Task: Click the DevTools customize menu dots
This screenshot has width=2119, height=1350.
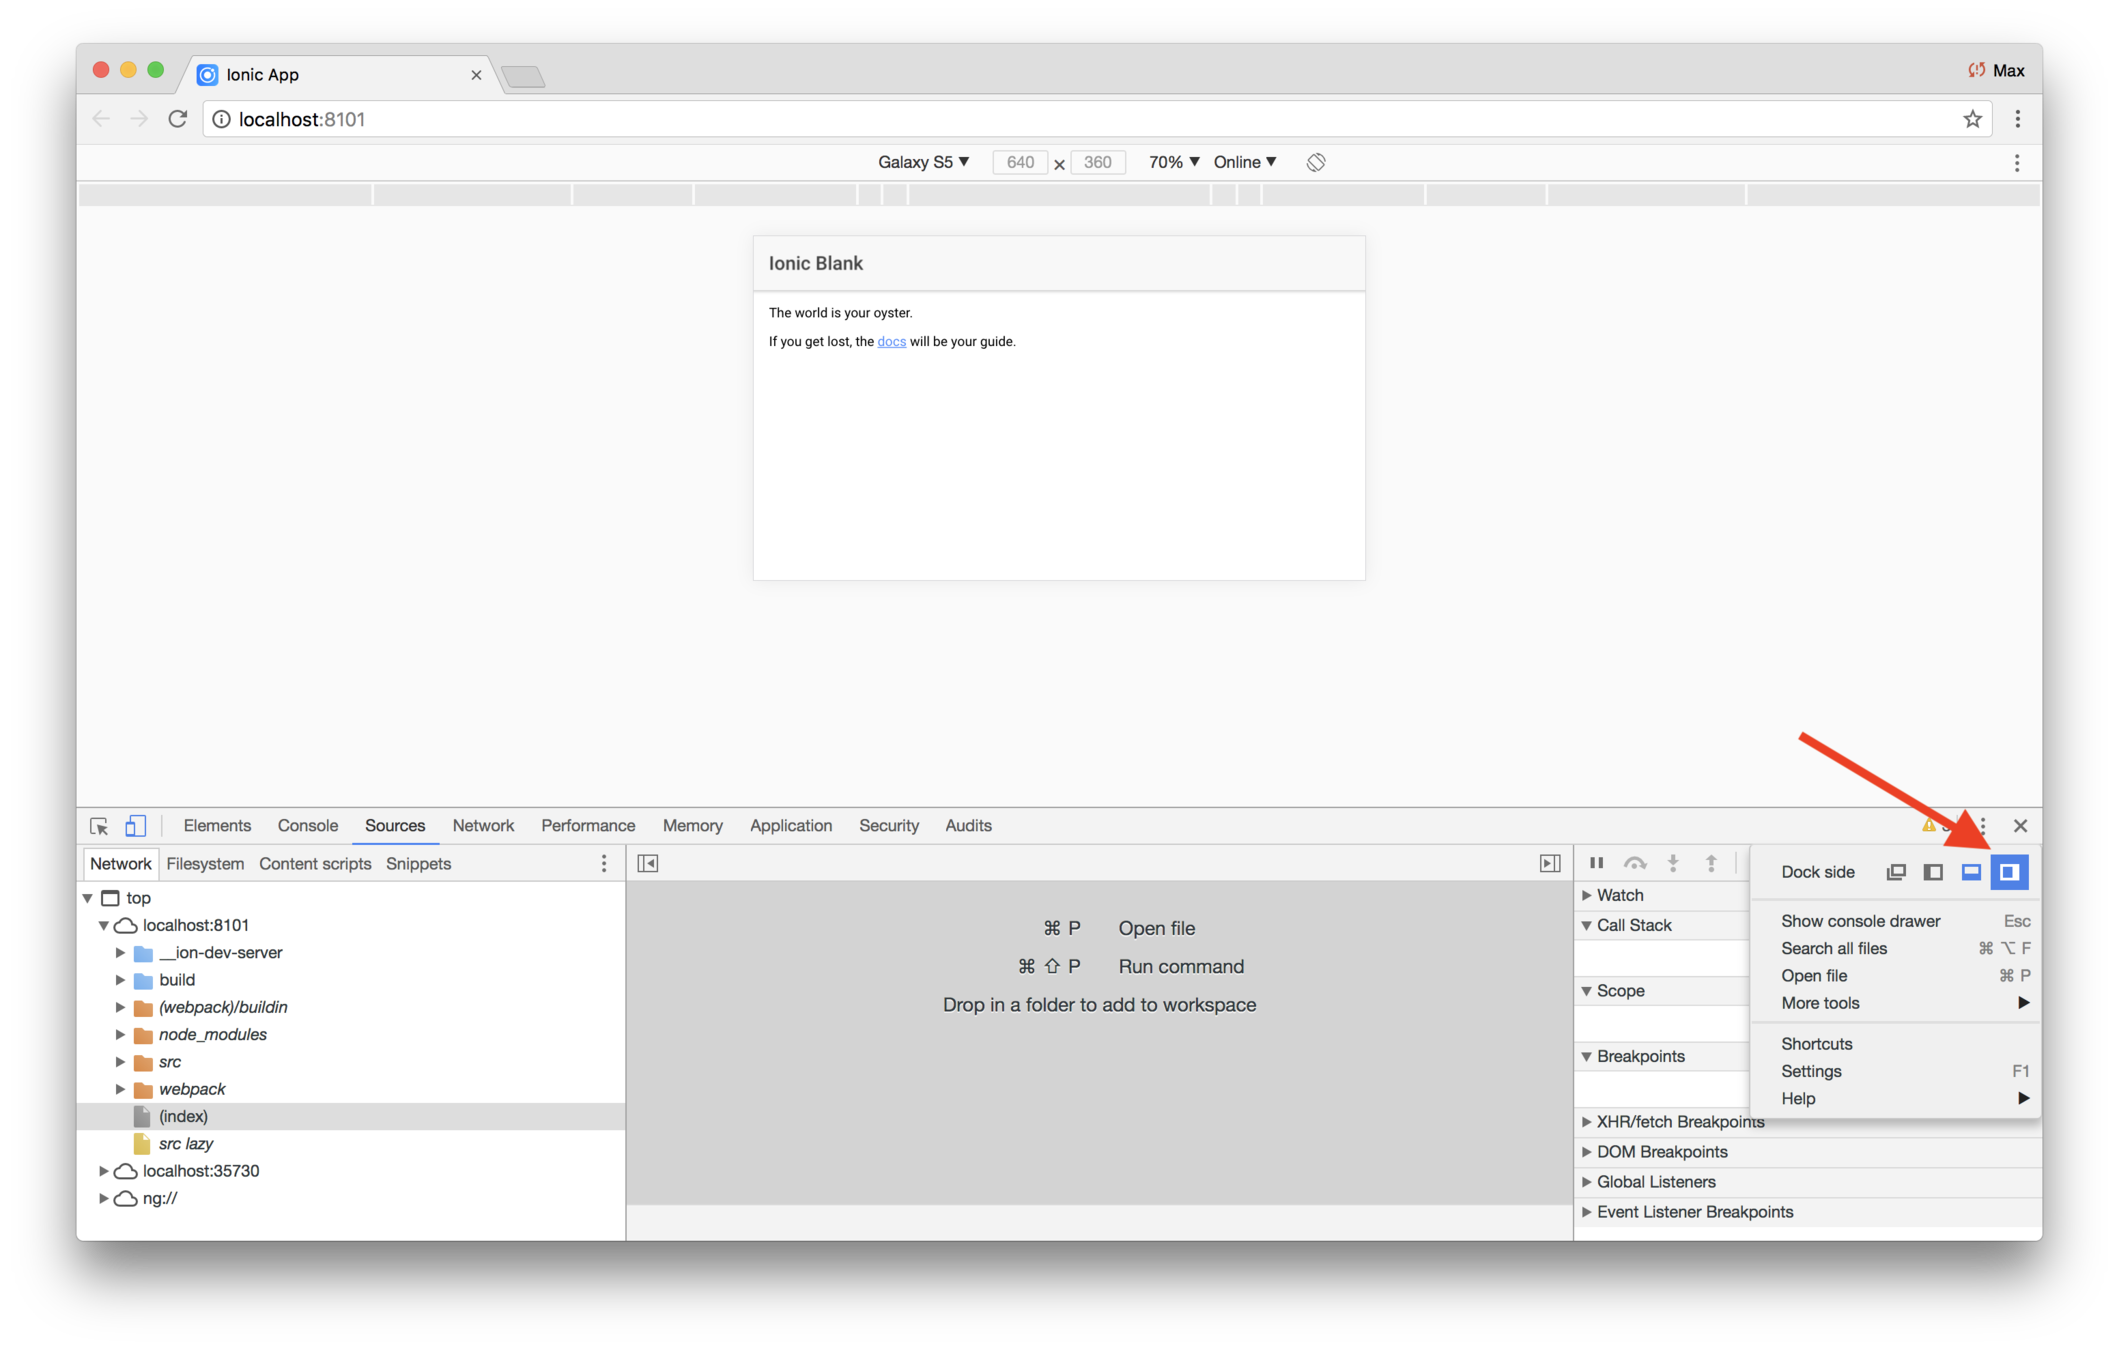Action: click(x=1983, y=826)
